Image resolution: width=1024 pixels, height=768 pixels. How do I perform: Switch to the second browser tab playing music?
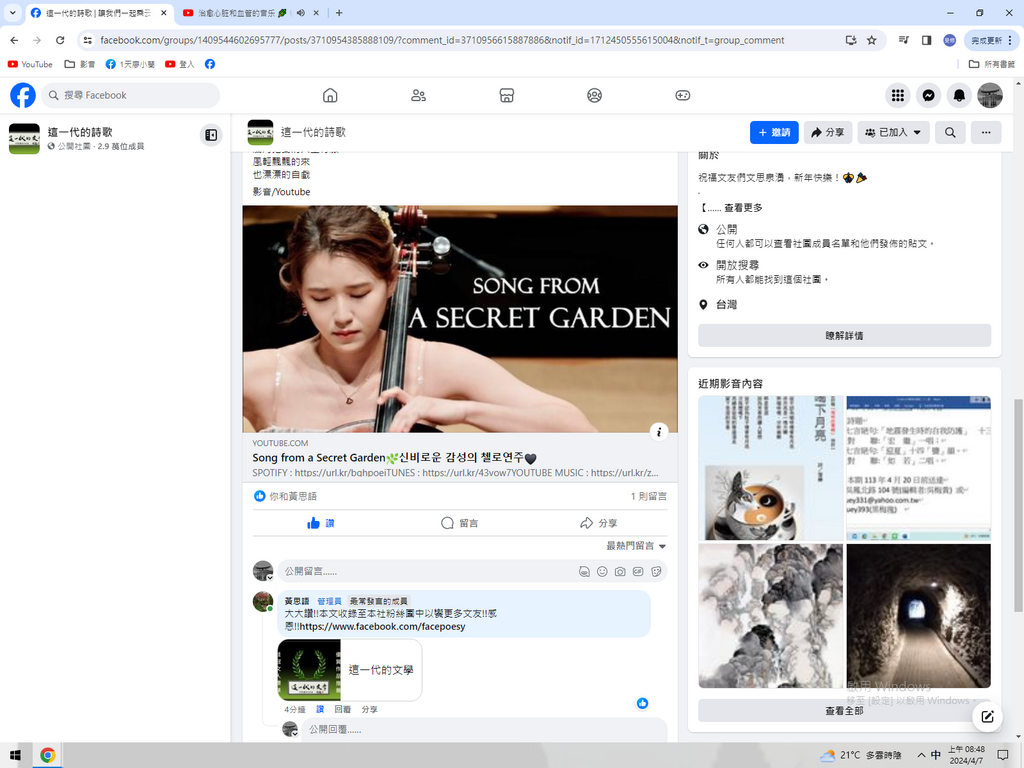[250, 13]
